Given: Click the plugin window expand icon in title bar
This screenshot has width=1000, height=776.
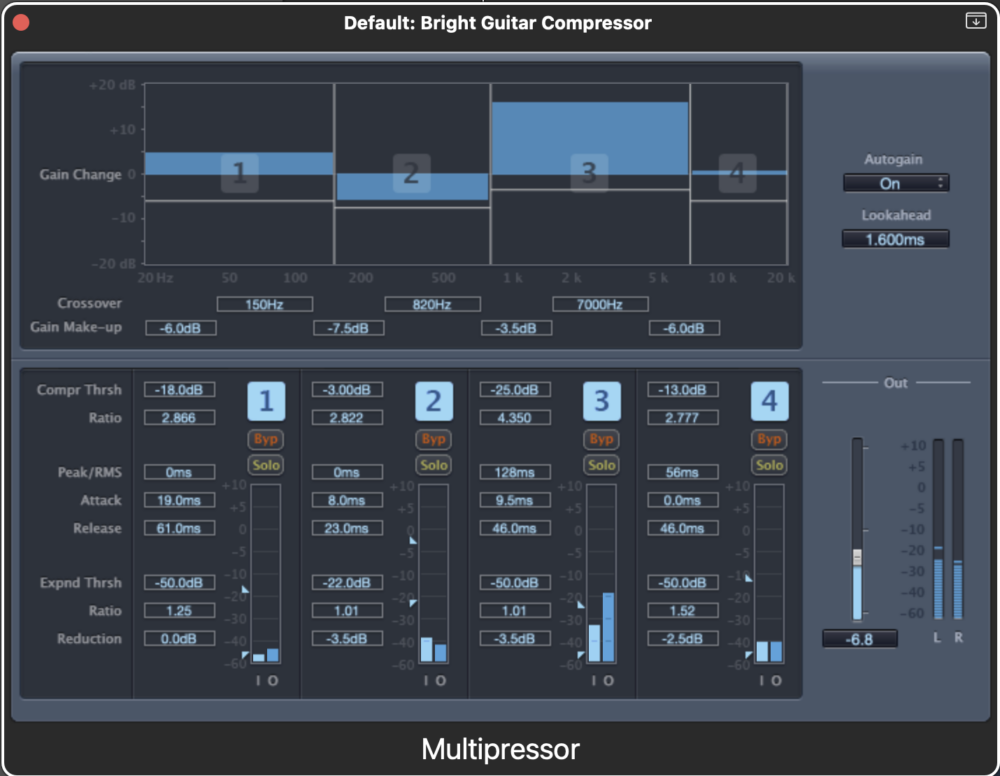Looking at the screenshot, I should pos(975,21).
